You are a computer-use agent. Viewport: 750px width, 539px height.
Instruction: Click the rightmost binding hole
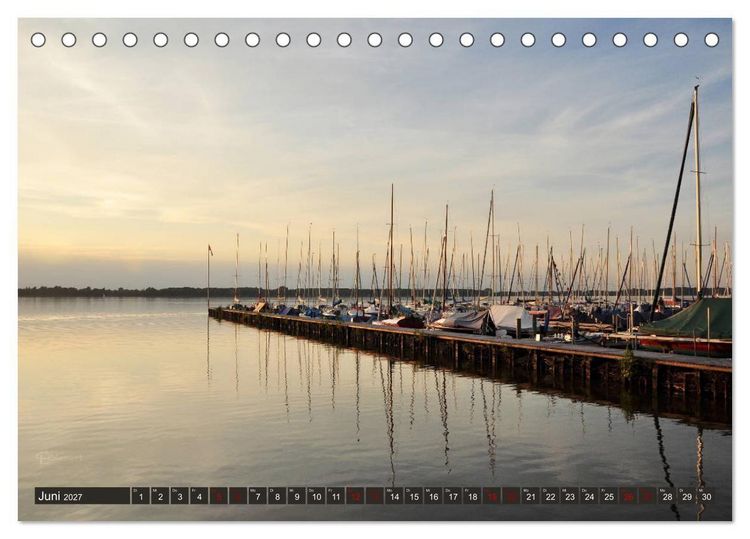(x=711, y=40)
